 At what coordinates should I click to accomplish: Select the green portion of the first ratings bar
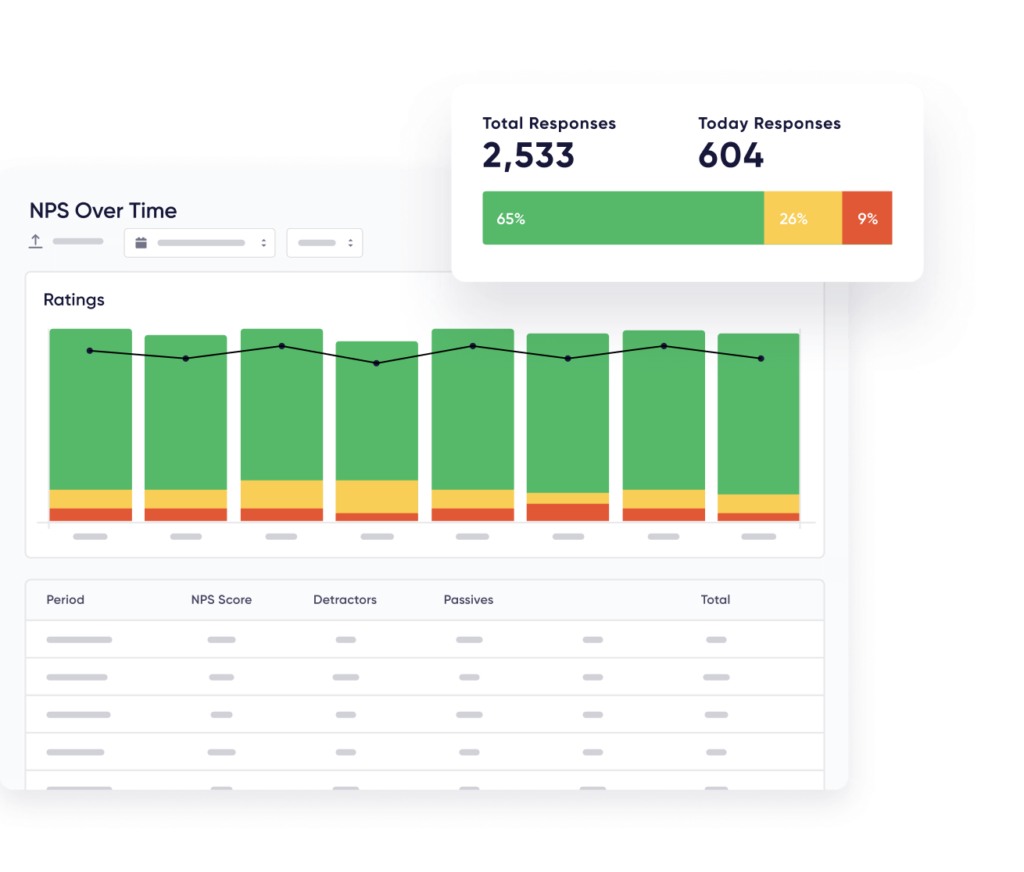90,420
